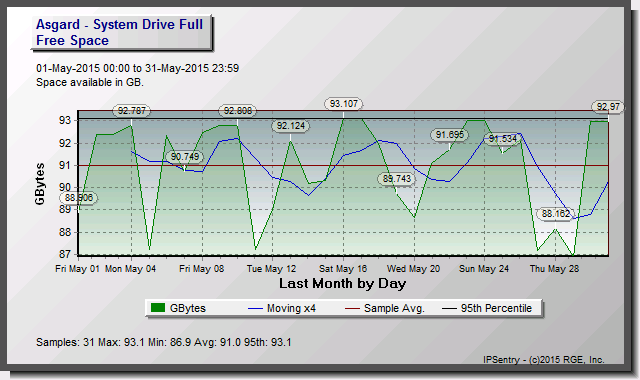Click the 91.534 data label
The height and width of the screenshot is (380, 640).
pyautogui.click(x=502, y=139)
